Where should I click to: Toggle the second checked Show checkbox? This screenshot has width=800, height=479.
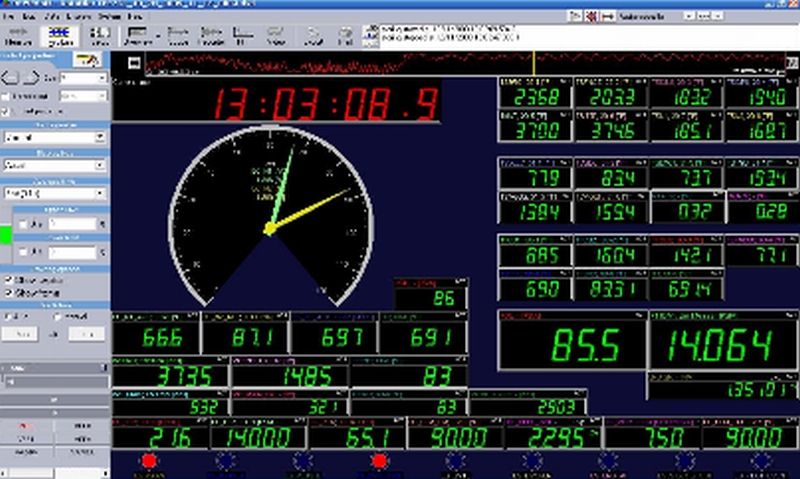point(9,293)
